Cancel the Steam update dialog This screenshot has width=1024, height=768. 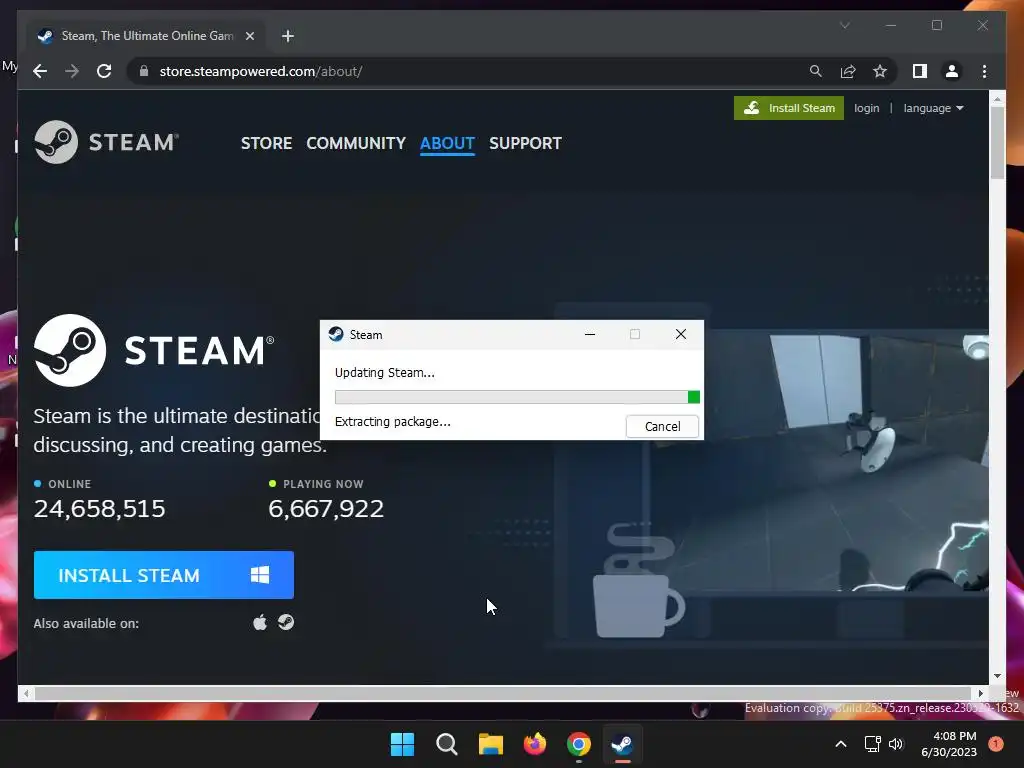(x=662, y=426)
